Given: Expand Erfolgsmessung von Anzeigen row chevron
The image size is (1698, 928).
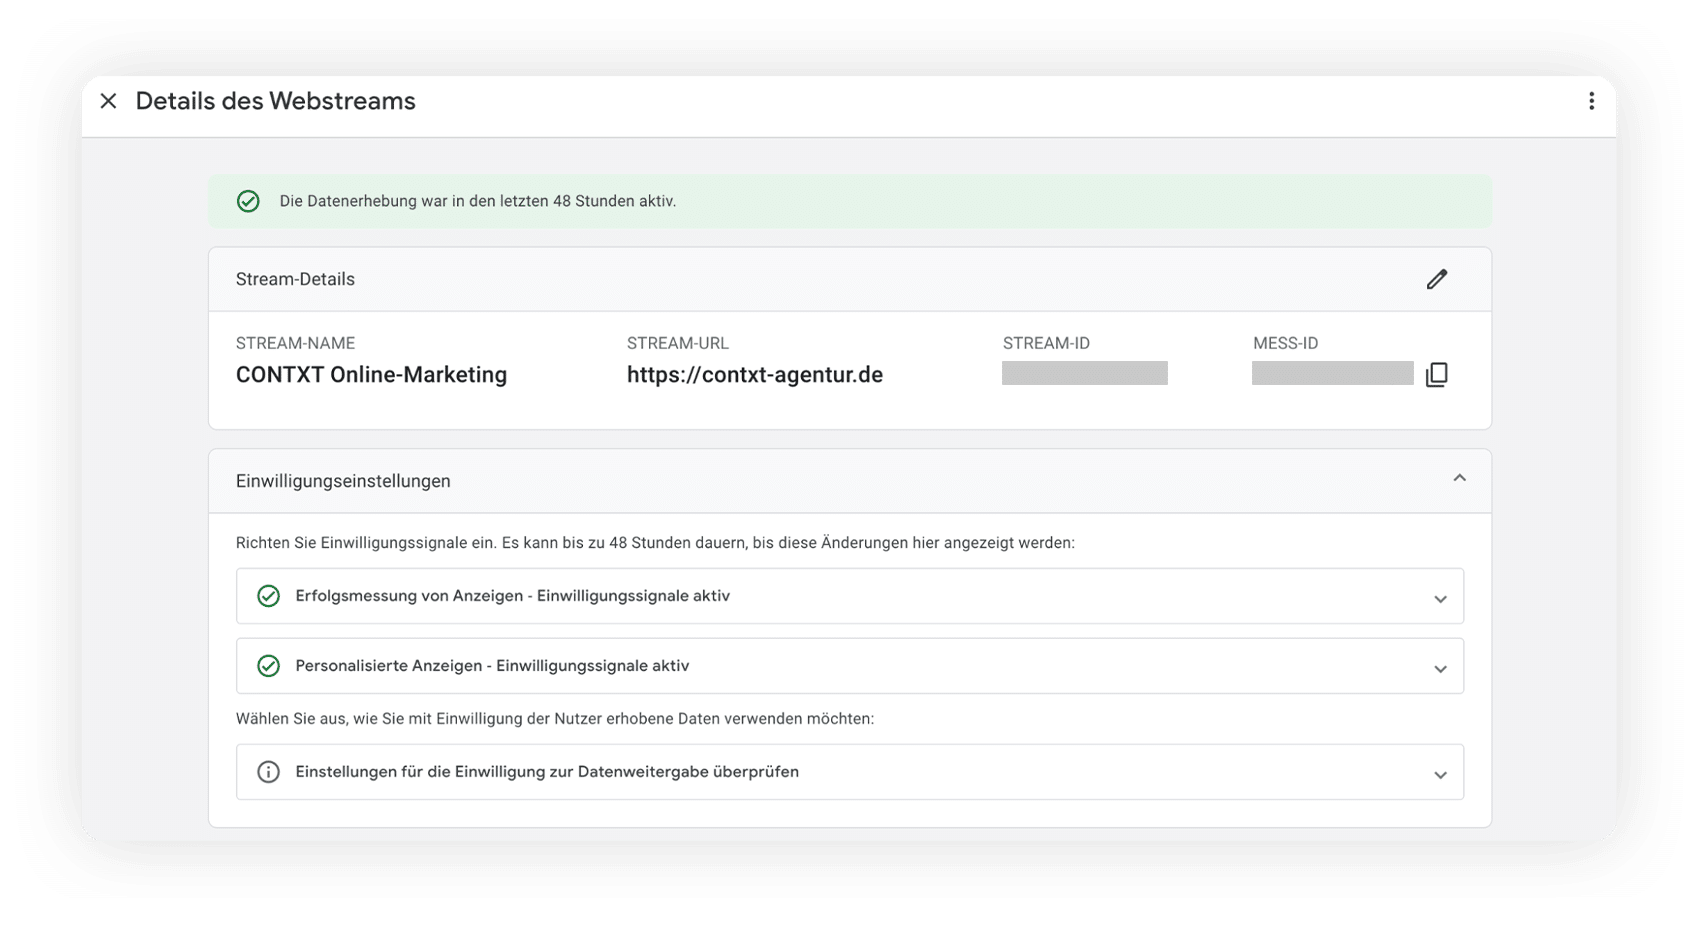Looking at the screenshot, I should [x=1440, y=598].
